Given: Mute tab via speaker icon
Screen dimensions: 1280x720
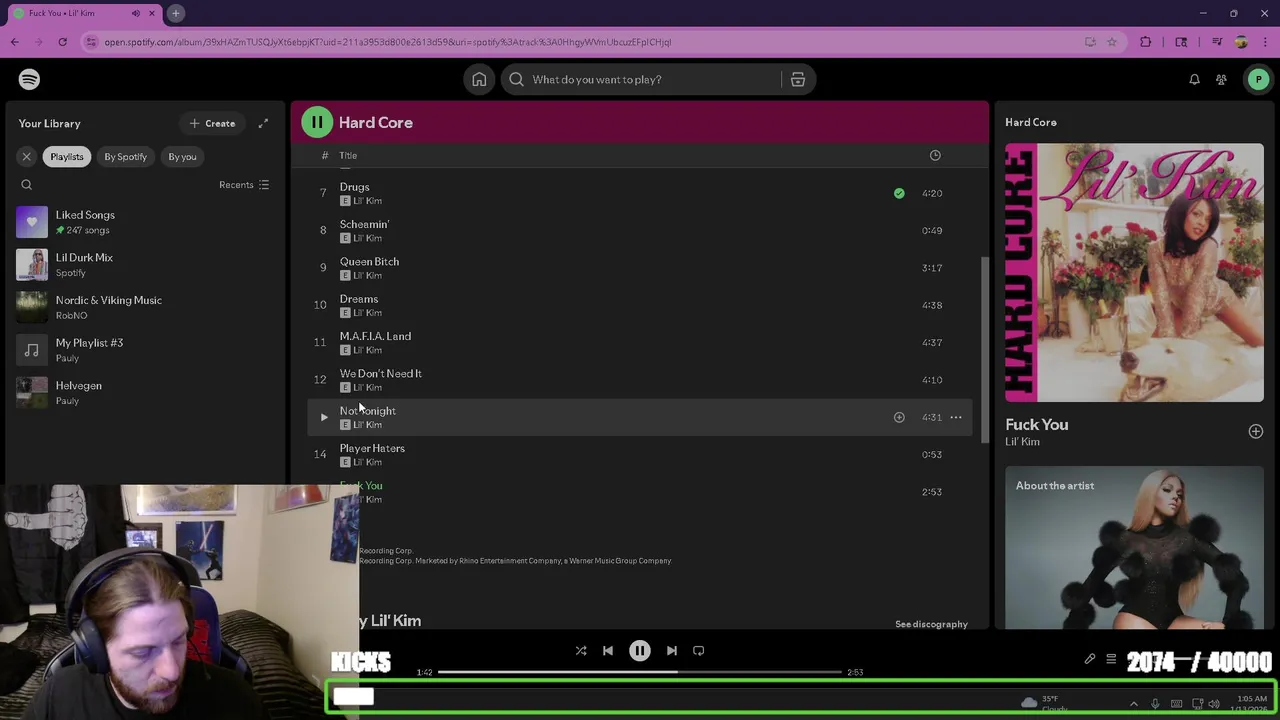Looking at the screenshot, I should tap(135, 13).
